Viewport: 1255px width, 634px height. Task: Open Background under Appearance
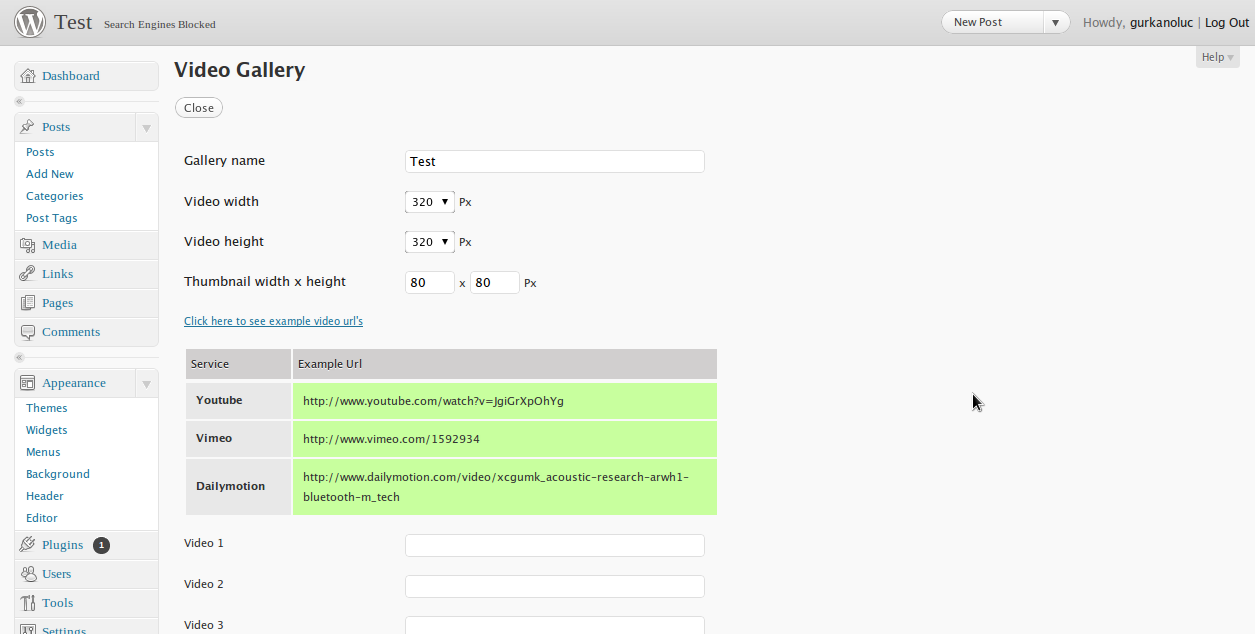coord(58,474)
